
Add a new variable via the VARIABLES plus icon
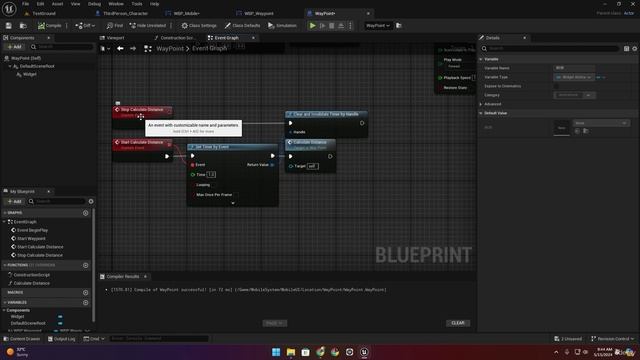tap(85, 302)
